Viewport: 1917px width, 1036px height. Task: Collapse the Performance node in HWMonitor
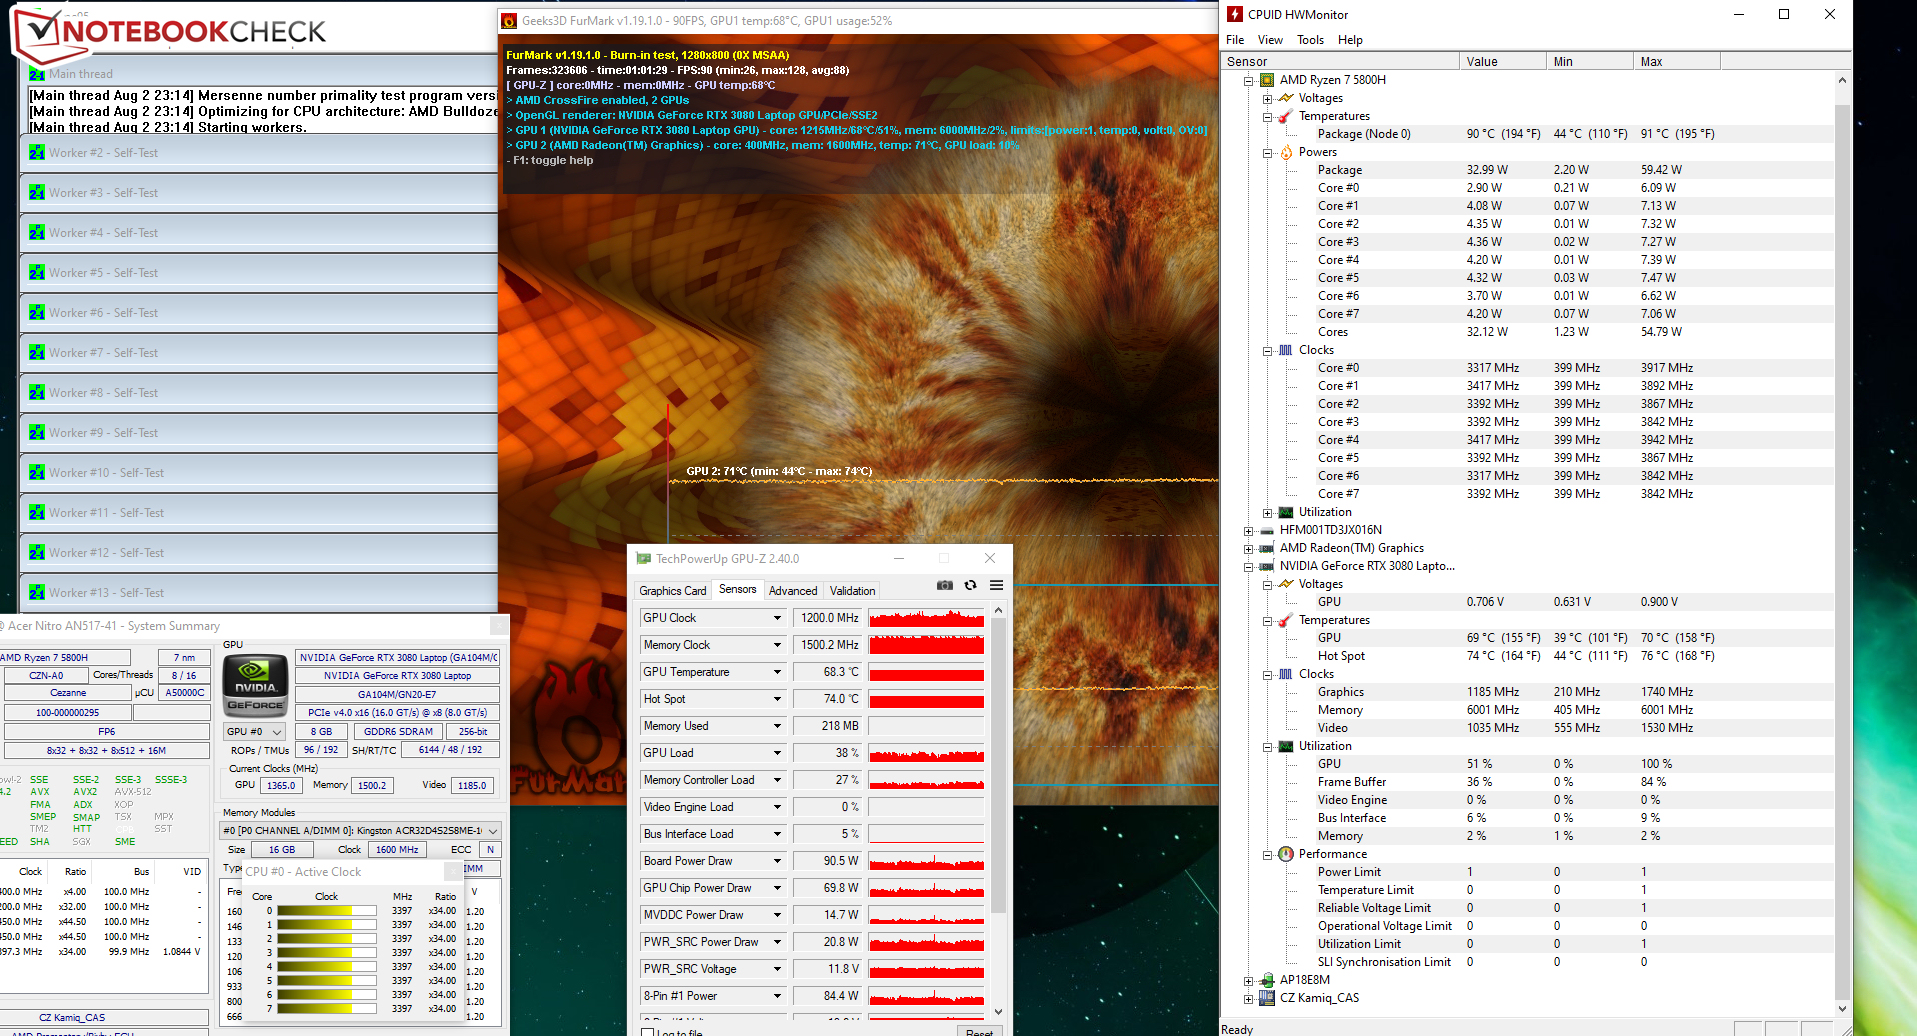point(1267,854)
